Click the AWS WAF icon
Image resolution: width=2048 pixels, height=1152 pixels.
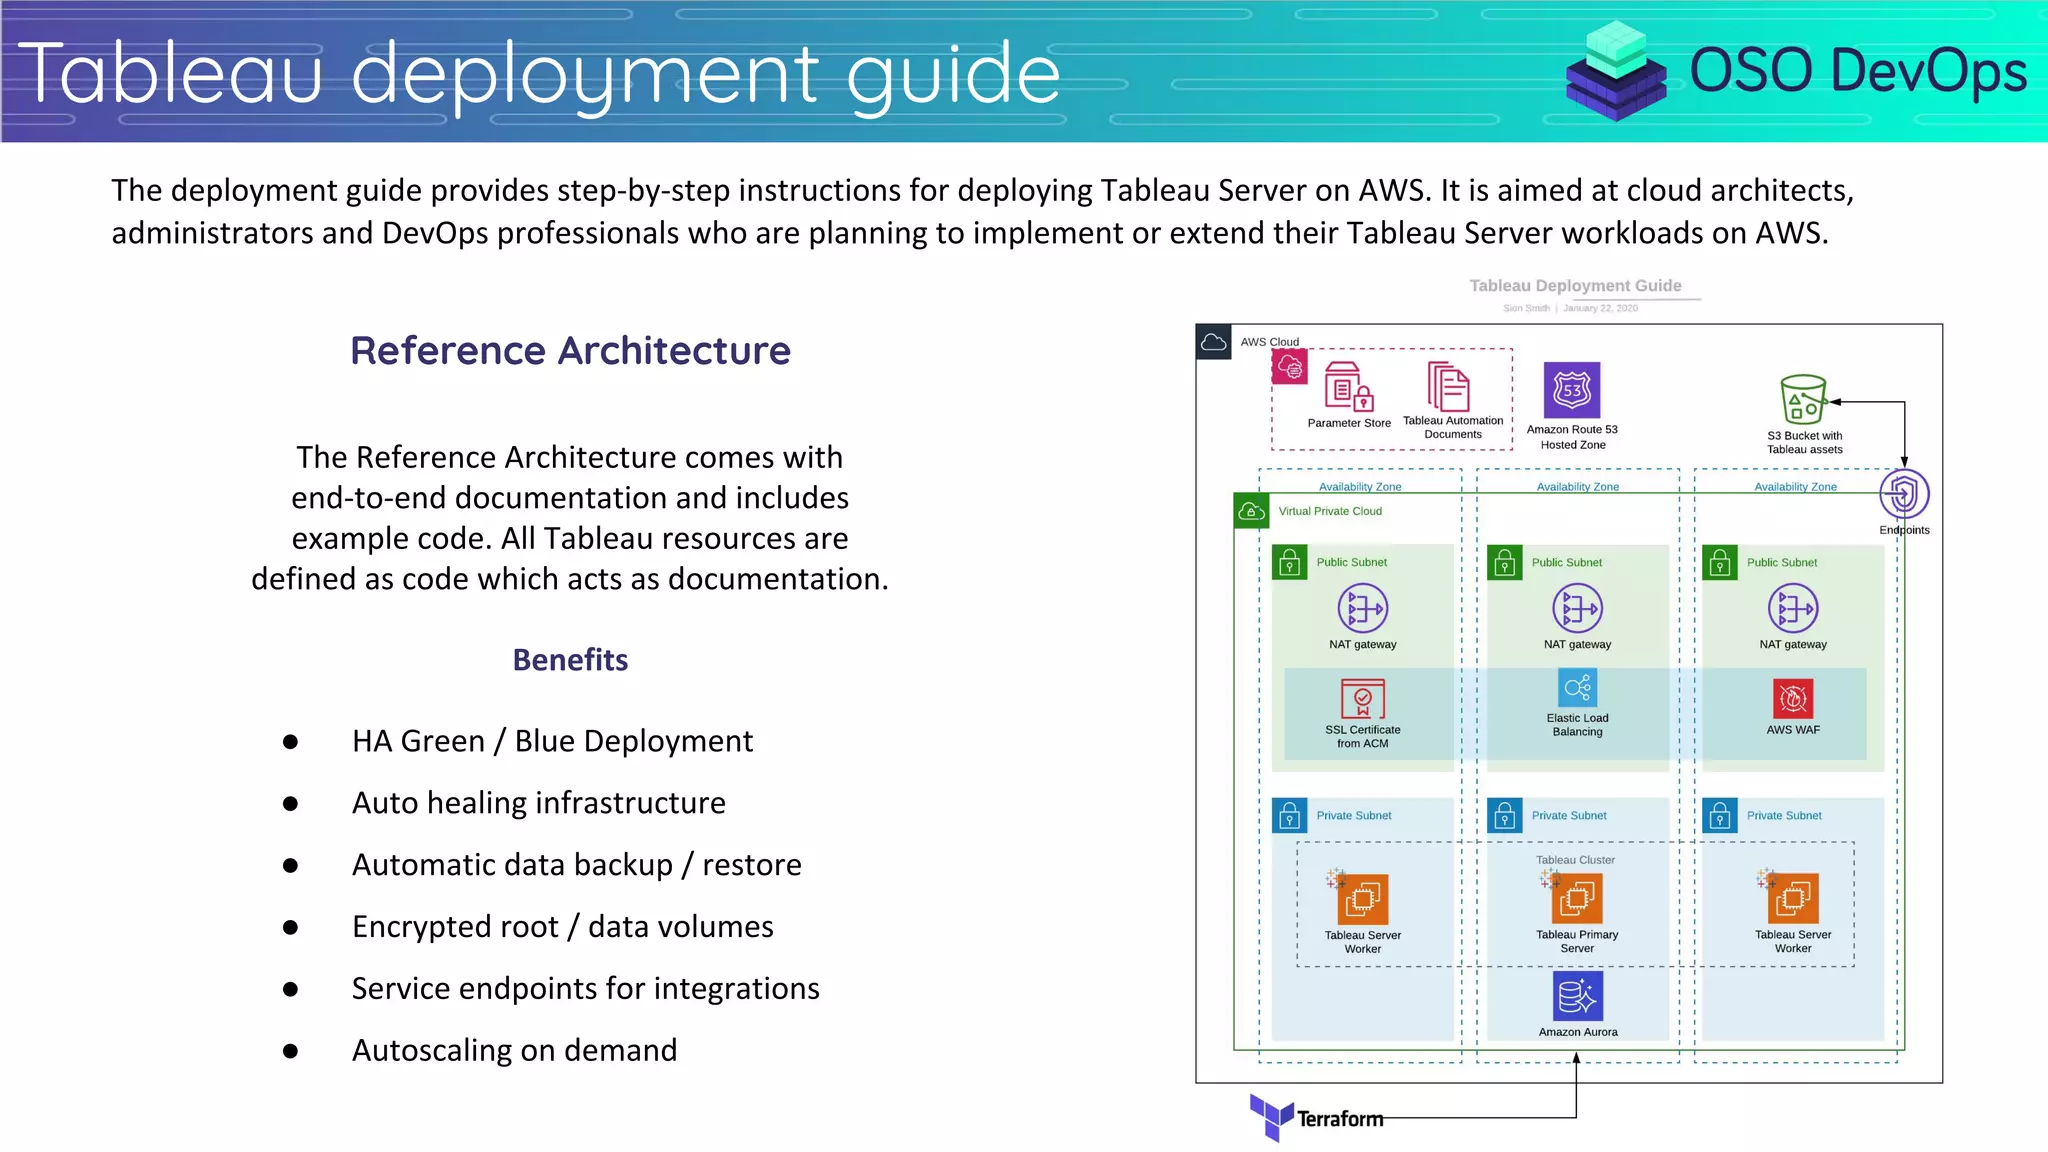pos(1793,698)
